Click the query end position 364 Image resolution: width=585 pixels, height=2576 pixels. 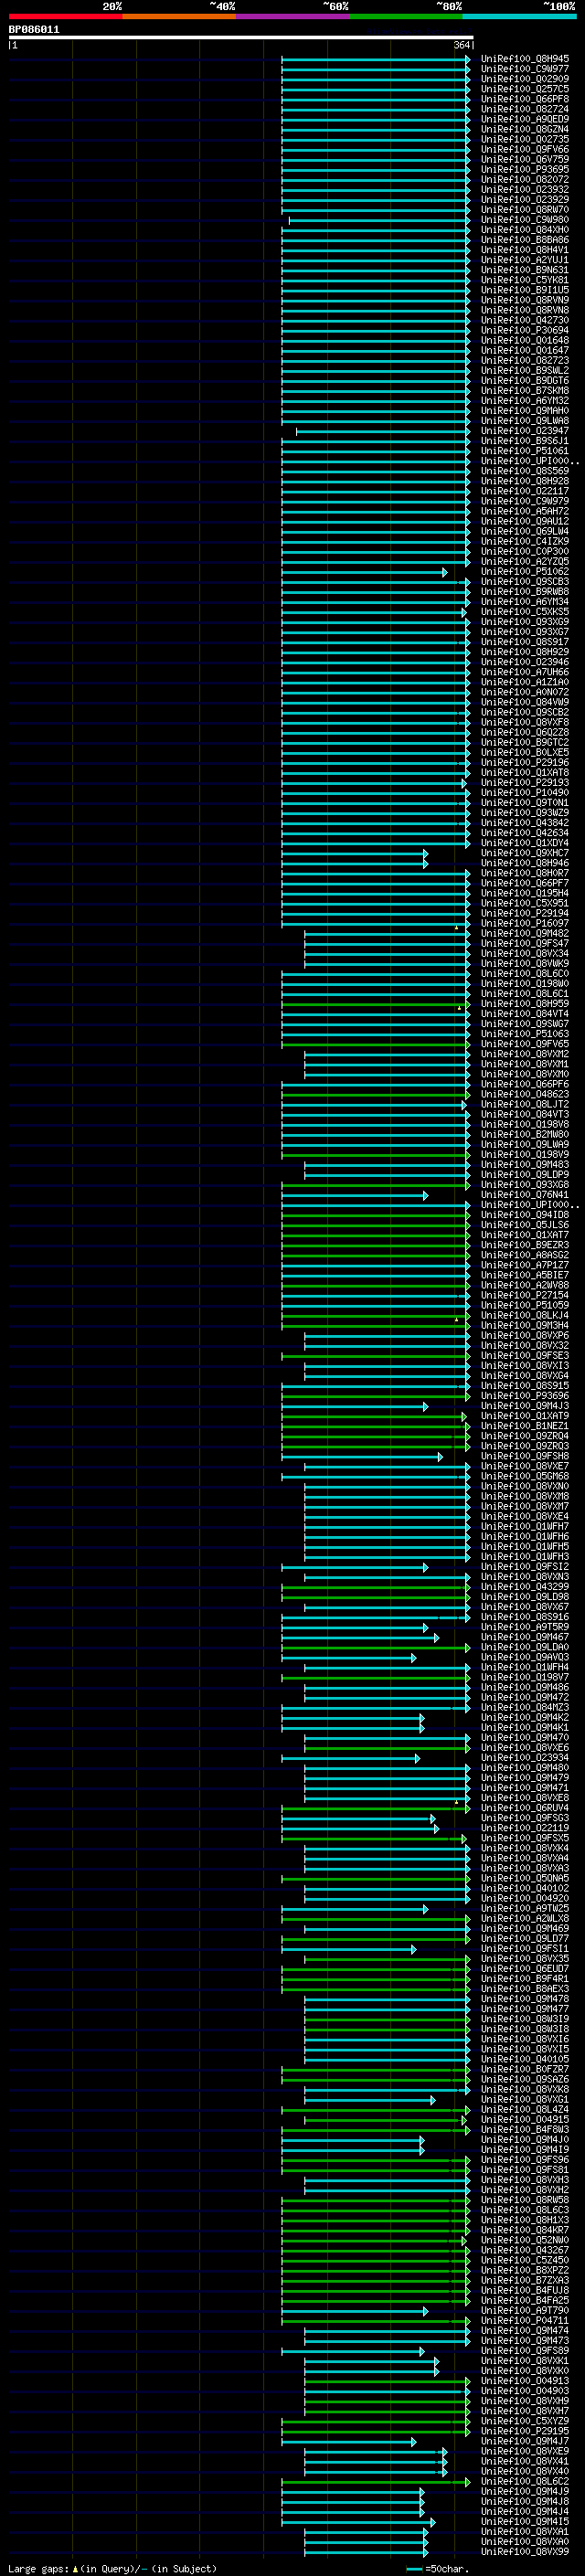click(x=461, y=45)
